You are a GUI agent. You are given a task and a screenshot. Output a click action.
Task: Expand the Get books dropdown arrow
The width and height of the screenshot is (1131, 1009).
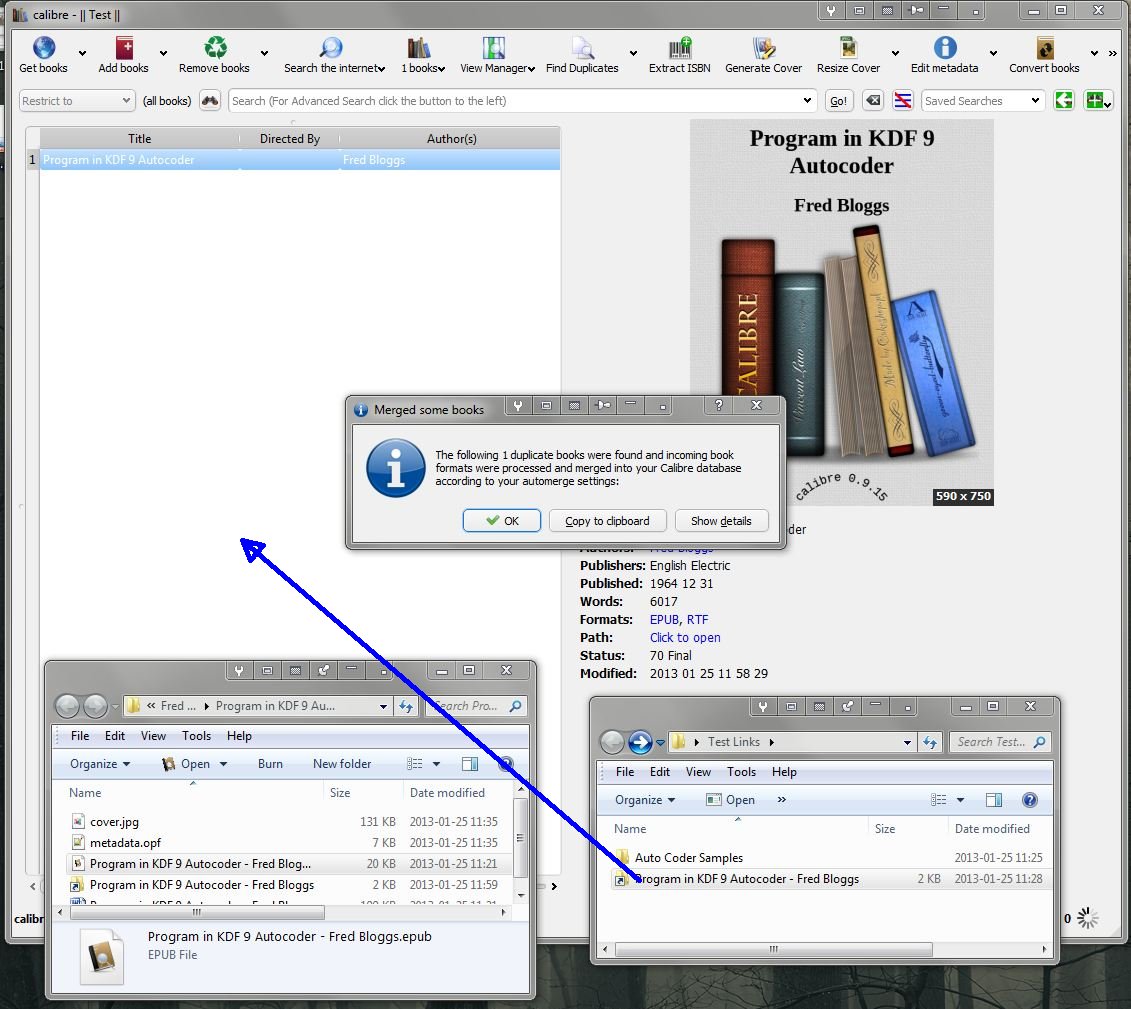82,53
